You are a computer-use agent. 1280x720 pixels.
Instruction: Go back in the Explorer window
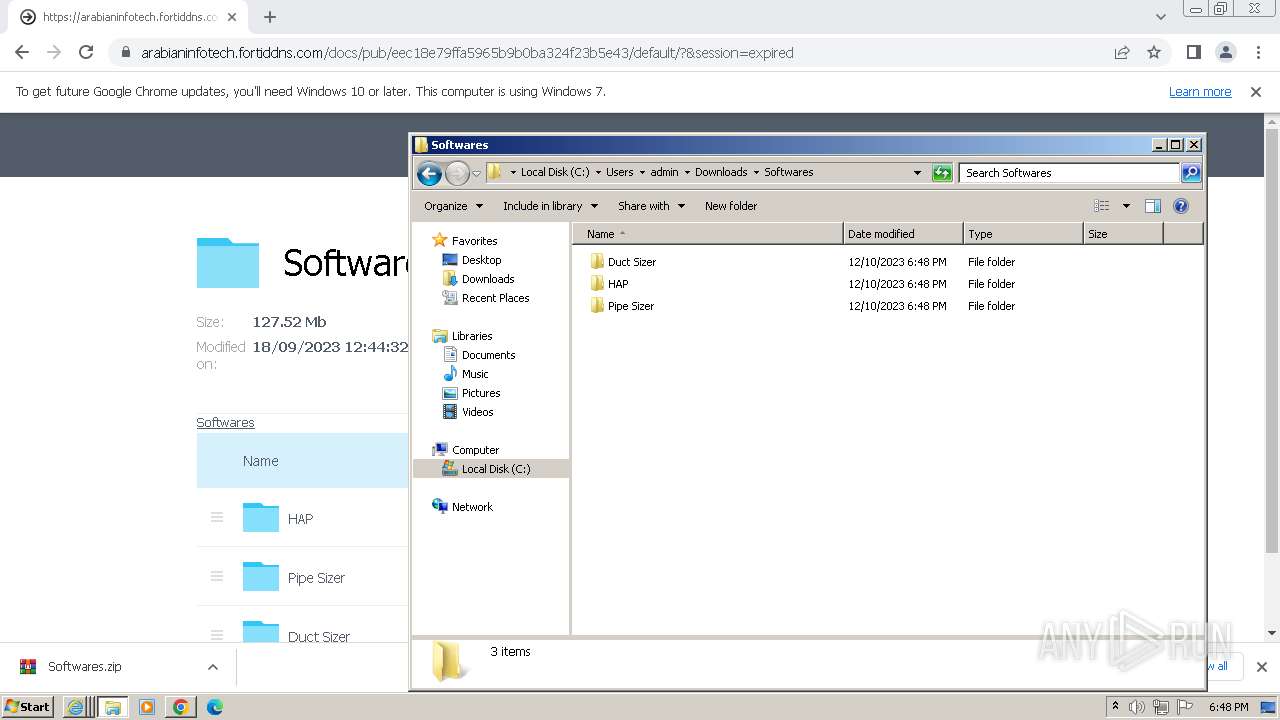[429, 173]
